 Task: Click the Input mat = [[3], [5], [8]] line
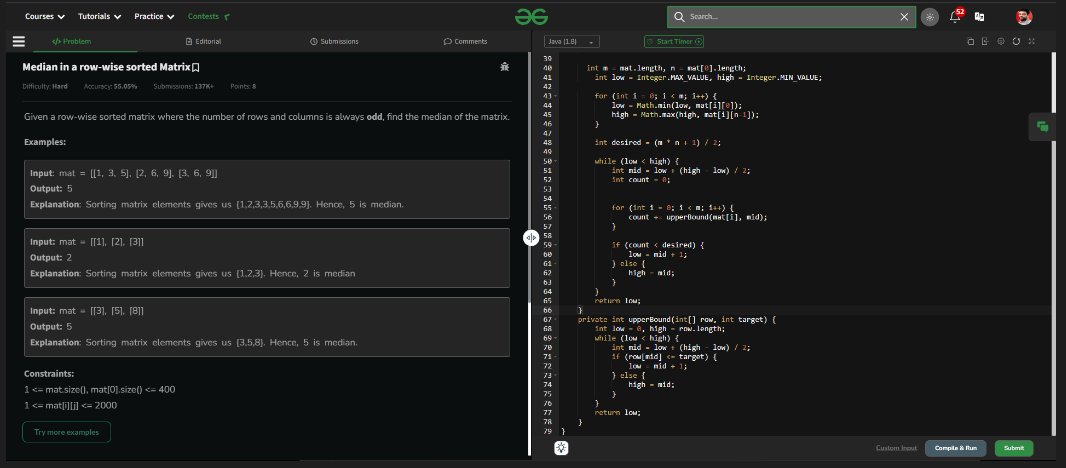point(87,310)
